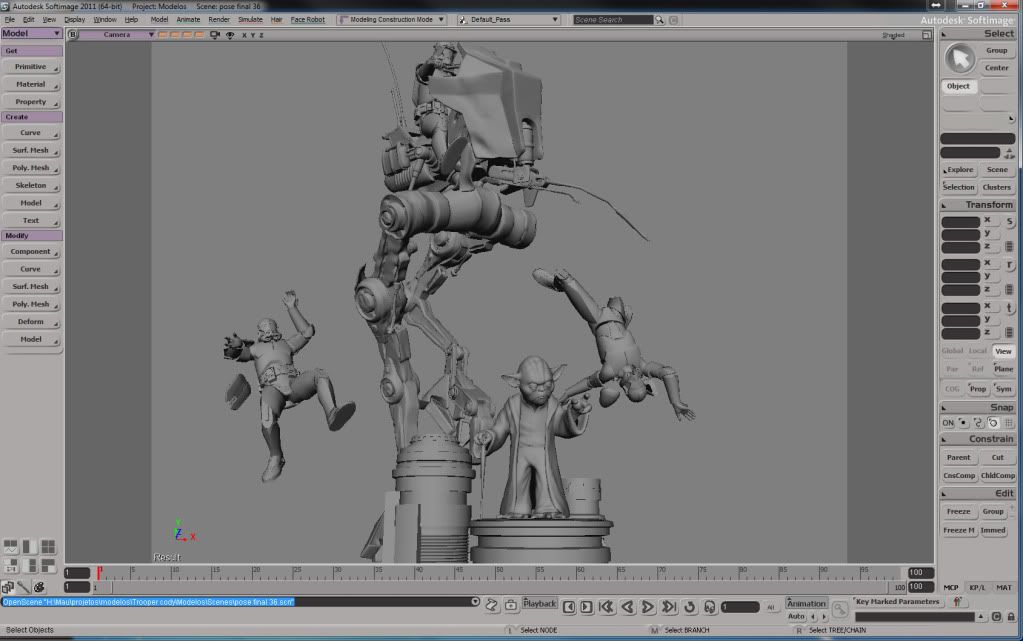The width and height of the screenshot is (1023, 641).
Task: Open the Model module dropdown
Action: coord(32,34)
